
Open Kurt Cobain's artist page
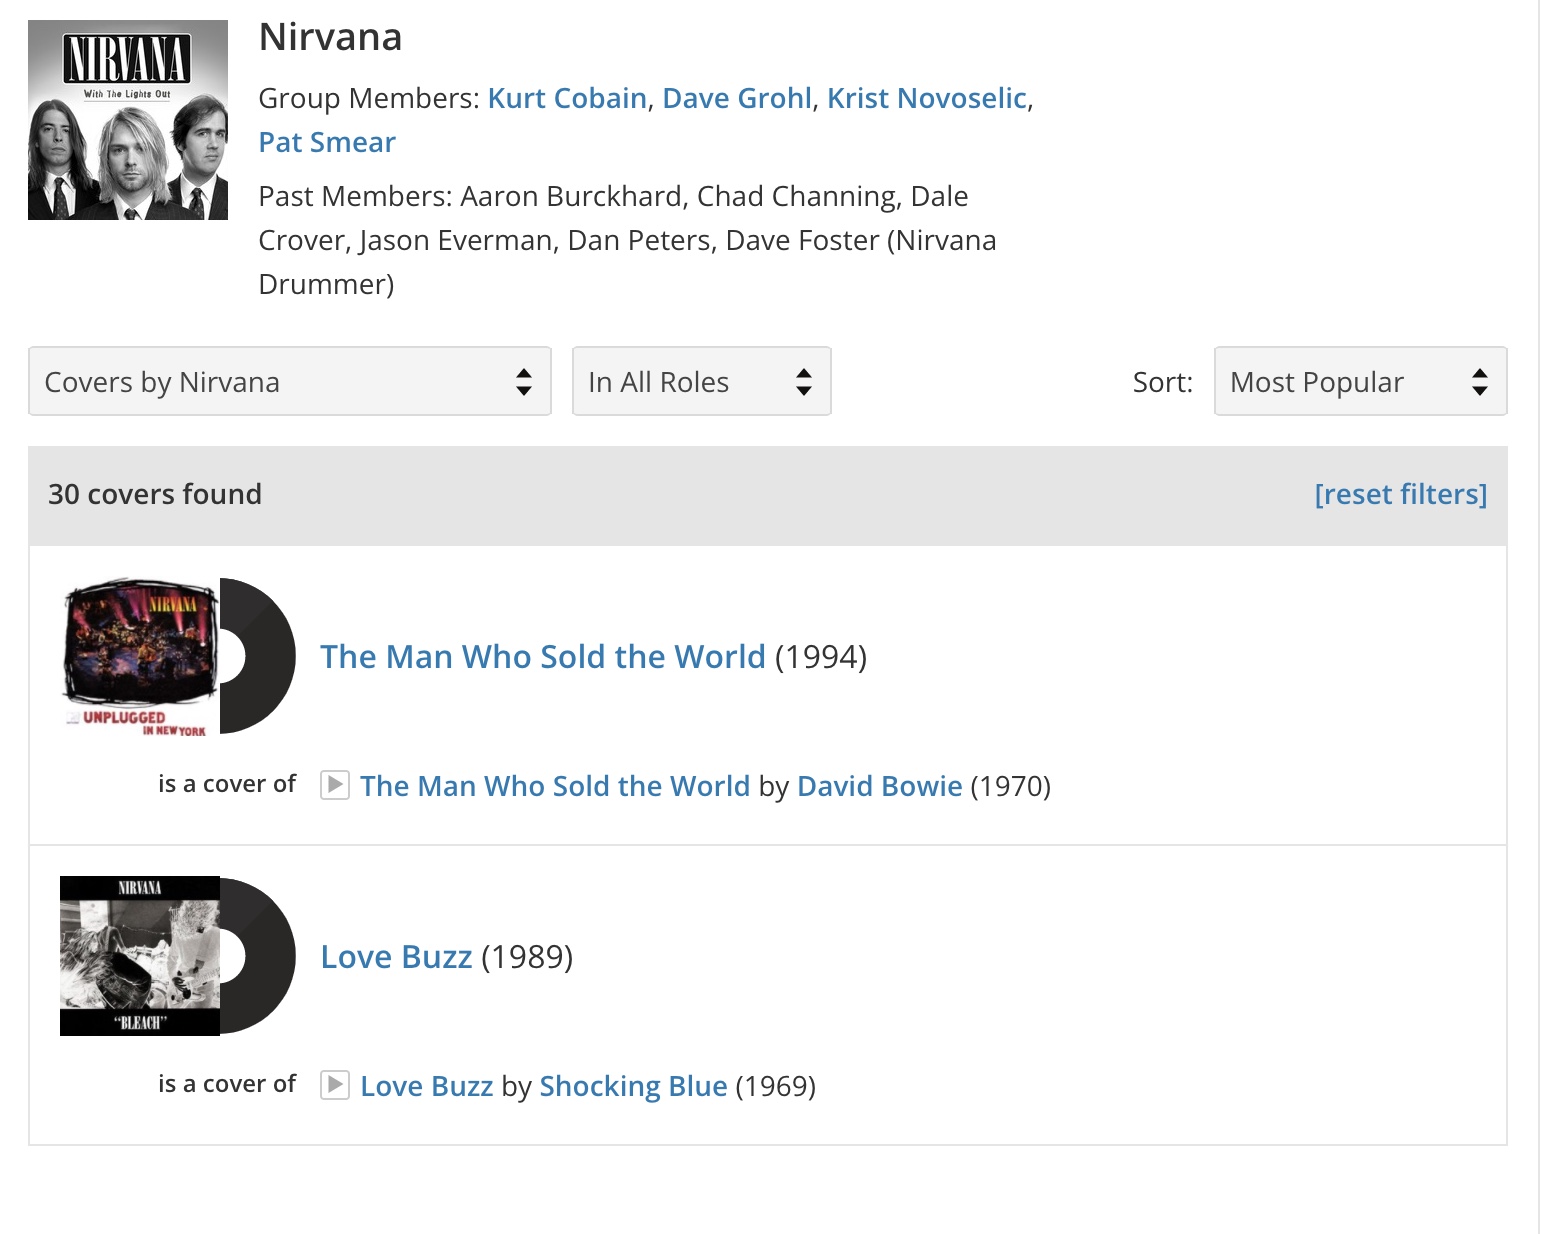point(567,98)
